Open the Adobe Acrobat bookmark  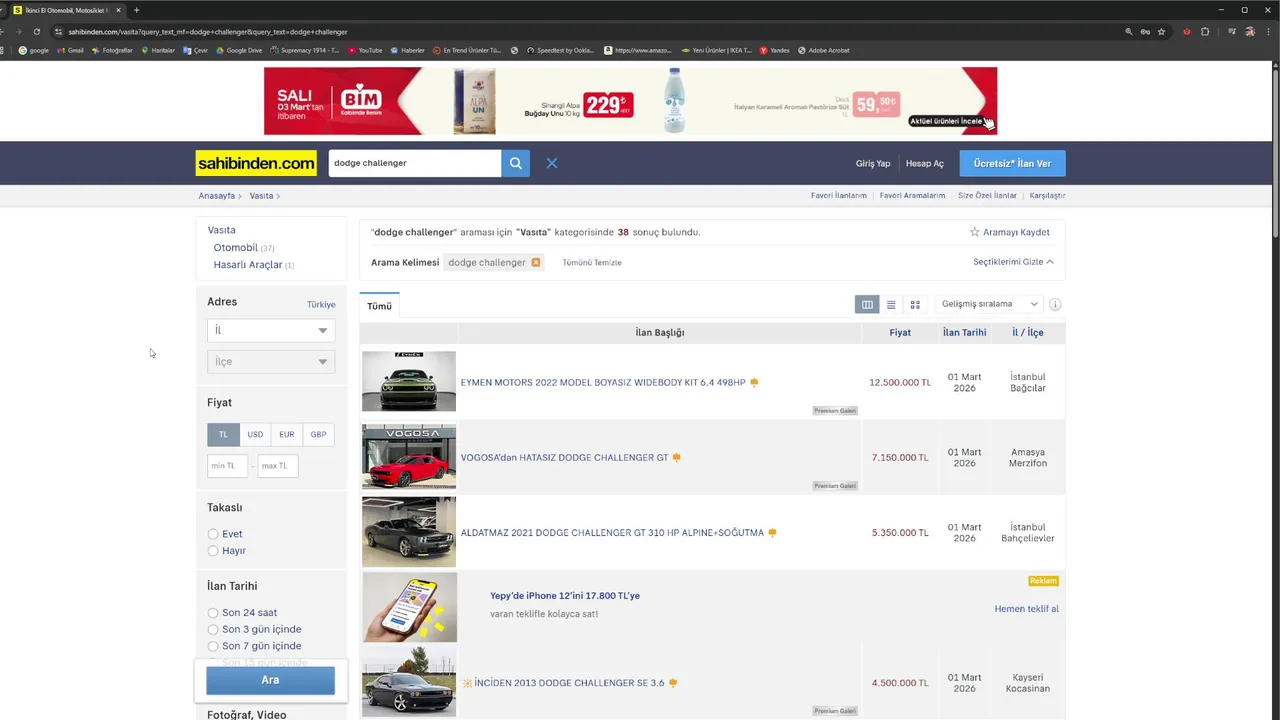click(x=824, y=50)
